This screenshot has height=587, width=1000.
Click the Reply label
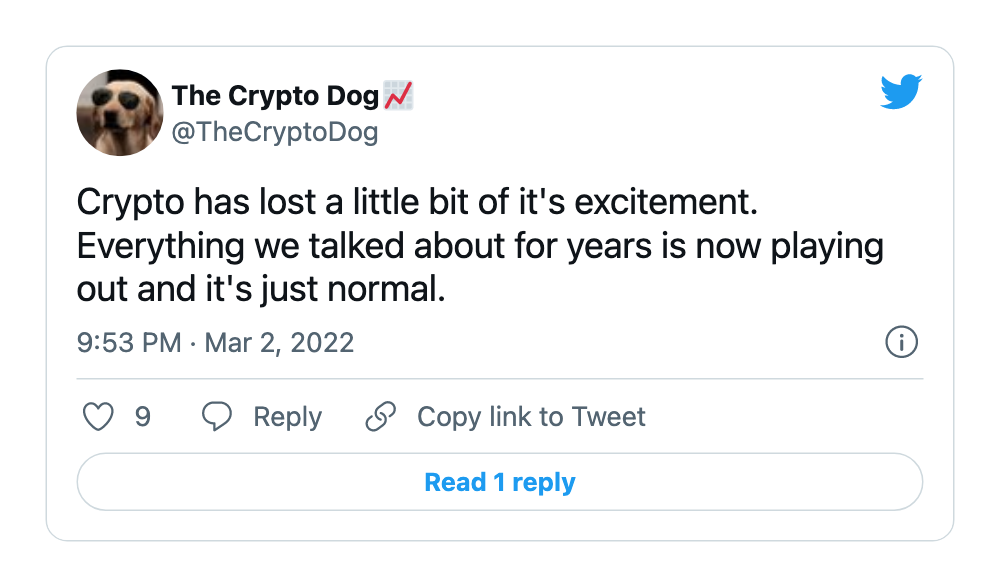tap(288, 416)
